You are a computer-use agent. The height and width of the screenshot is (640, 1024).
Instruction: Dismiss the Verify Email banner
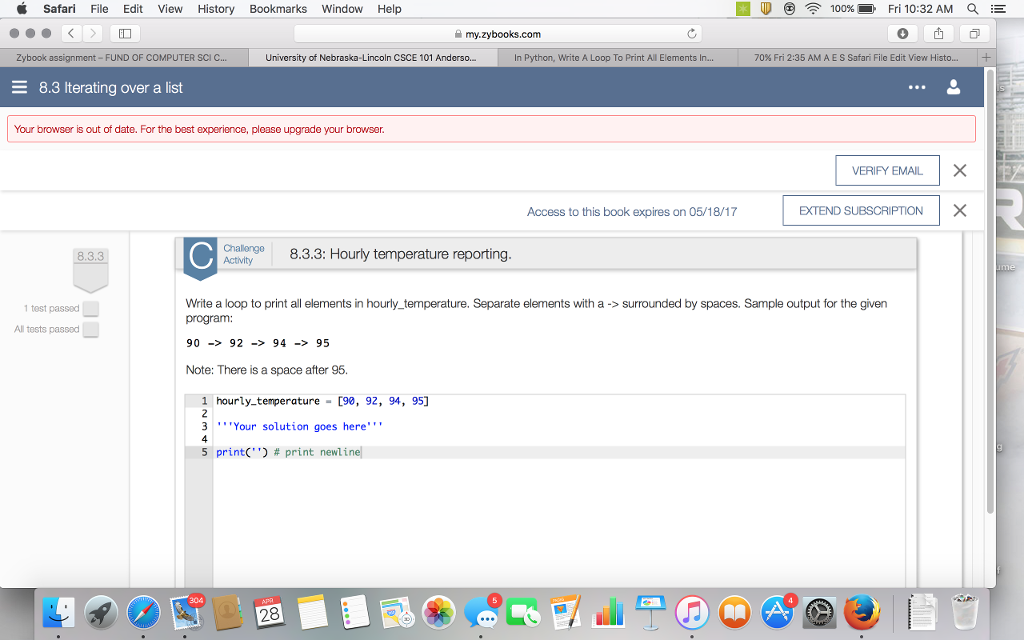point(959,170)
